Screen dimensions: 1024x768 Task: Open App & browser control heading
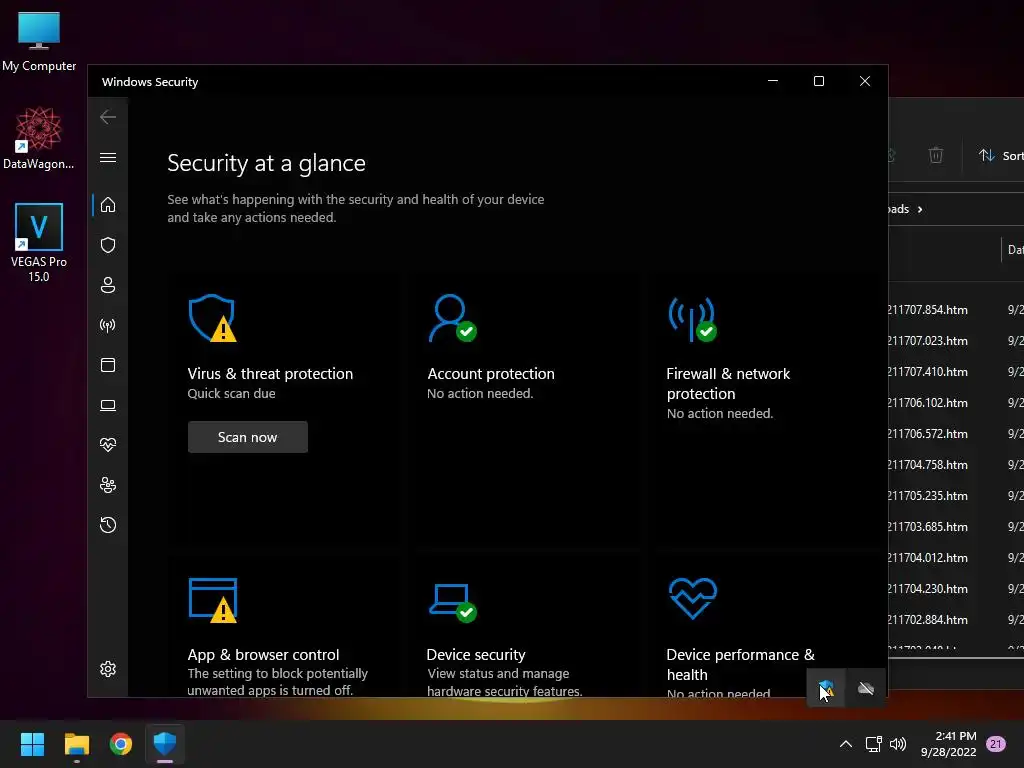click(x=263, y=654)
